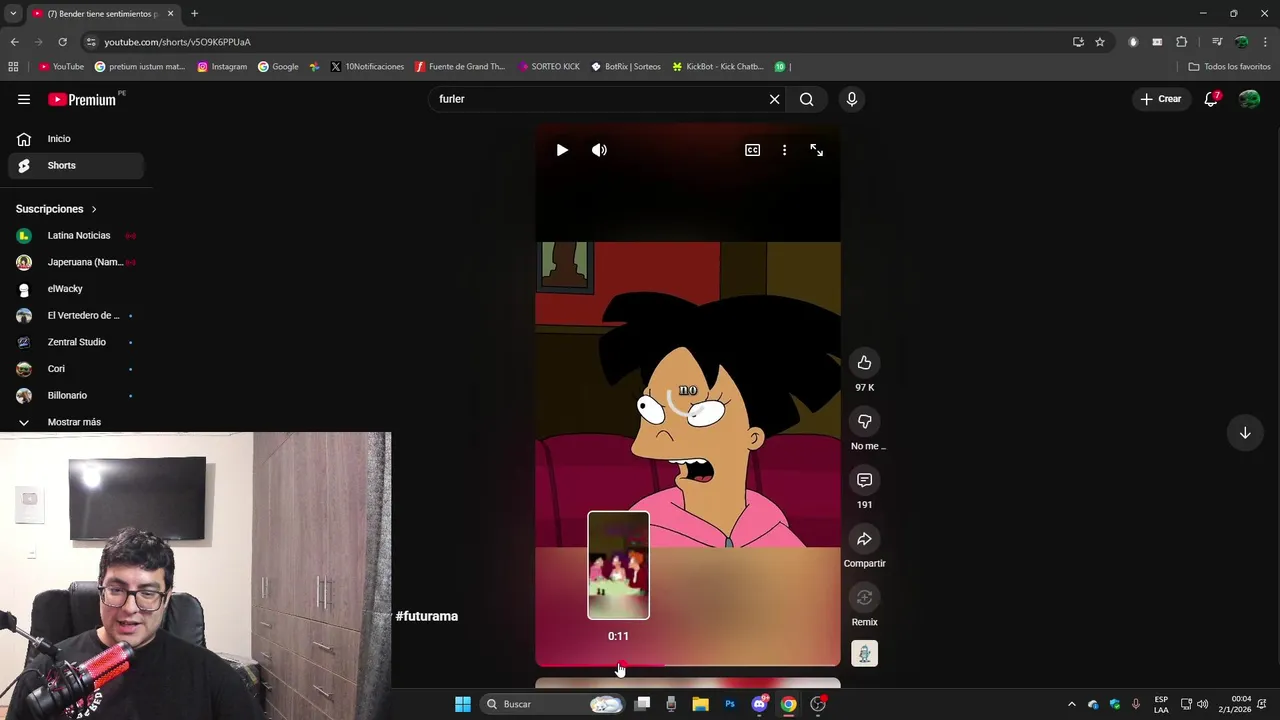
Task: Go back in the browser
Action: coord(14,42)
